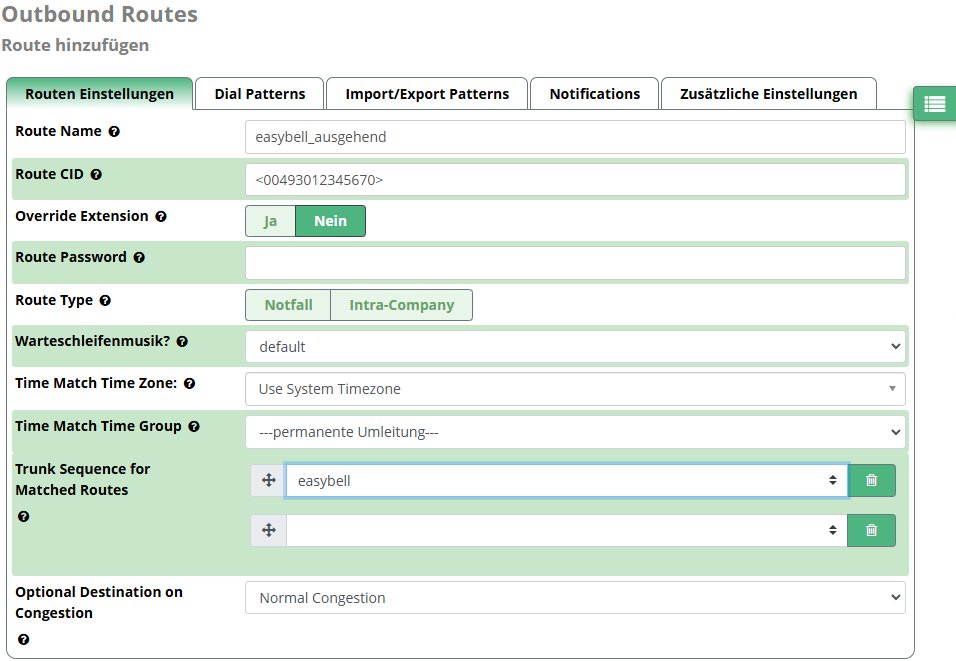956x661 pixels.
Task: Open Warteschleifenmusik dropdown
Action: coord(575,347)
